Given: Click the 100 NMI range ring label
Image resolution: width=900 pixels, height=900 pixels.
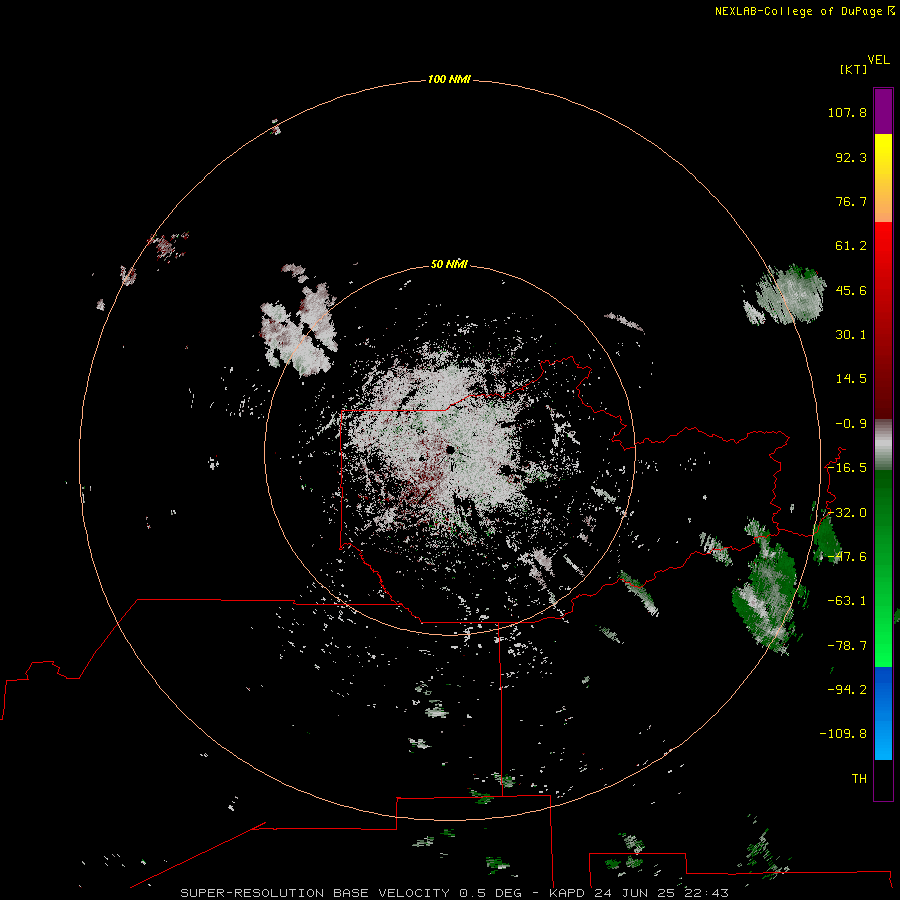Looking at the screenshot, I should tap(449, 79).
